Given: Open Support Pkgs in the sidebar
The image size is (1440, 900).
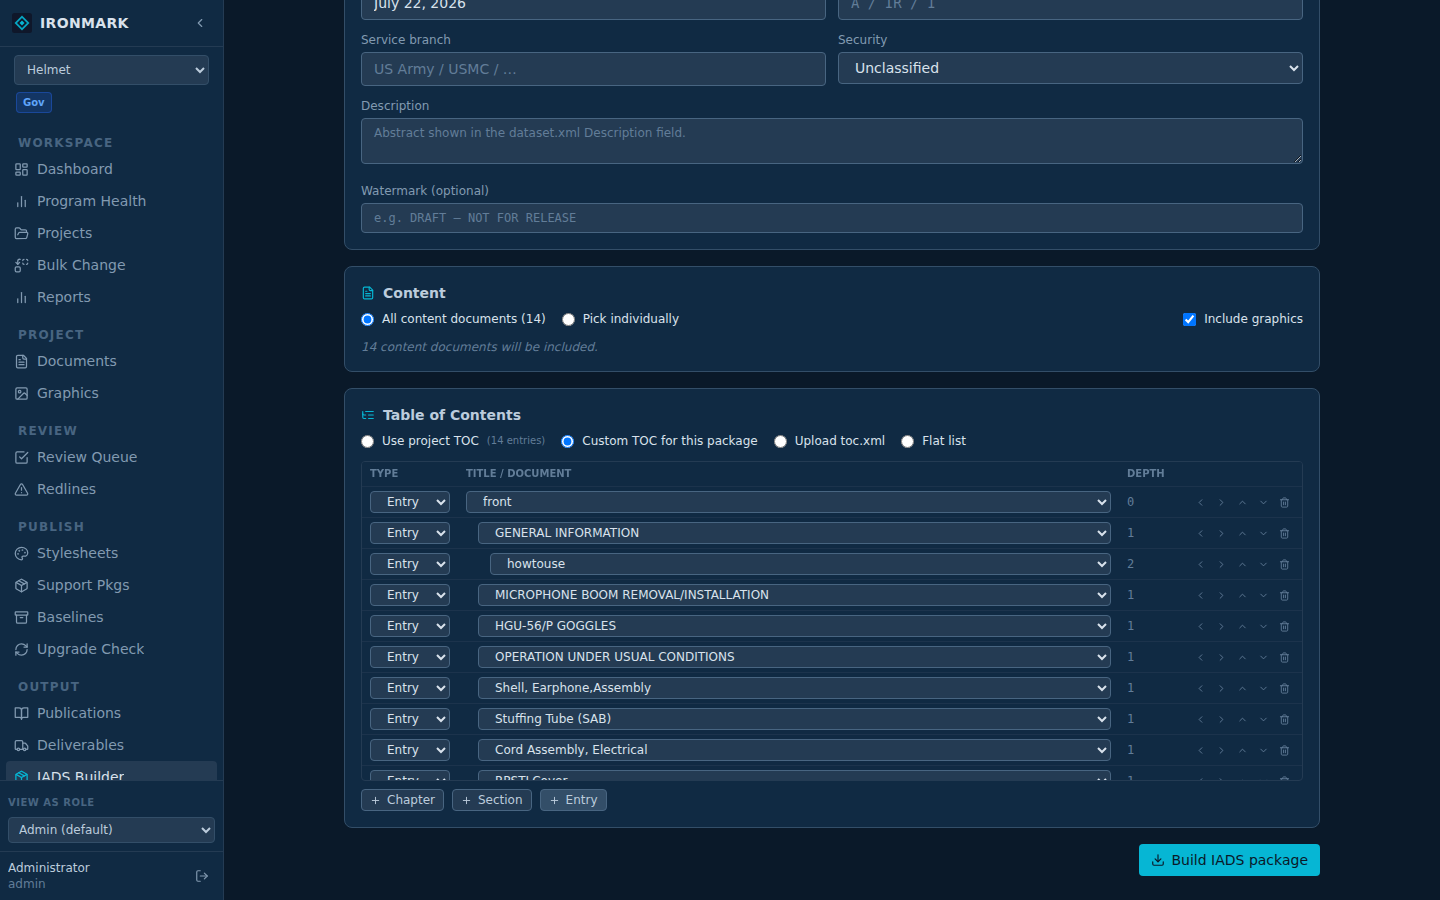Looking at the screenshot, I should 111,585.
